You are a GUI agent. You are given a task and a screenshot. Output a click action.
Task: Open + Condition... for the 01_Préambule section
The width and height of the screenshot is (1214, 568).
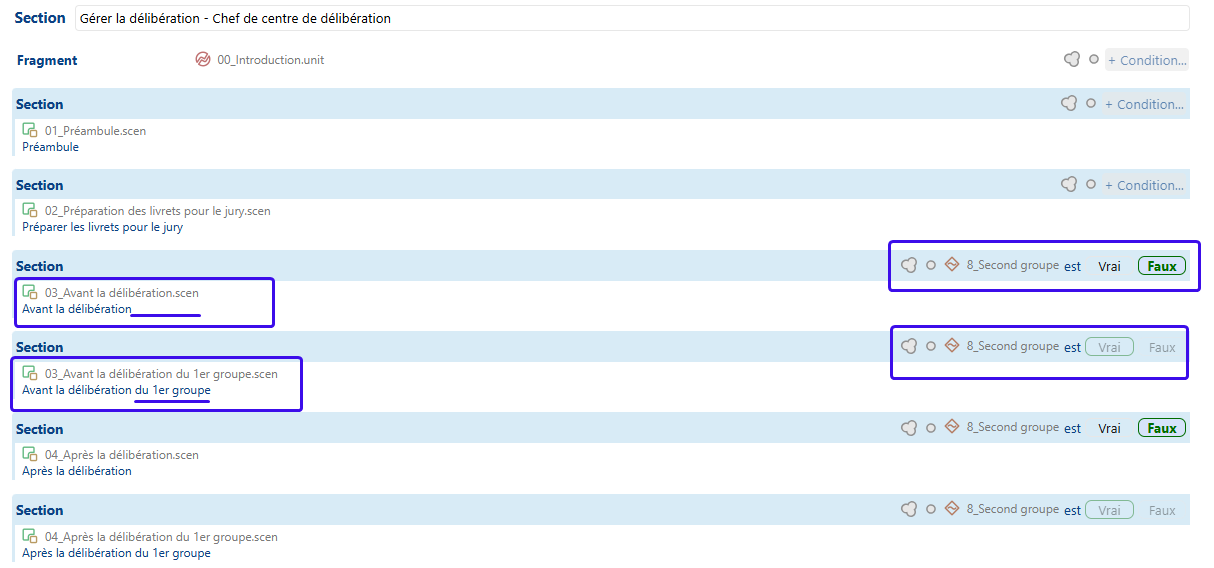(1144, 104)
